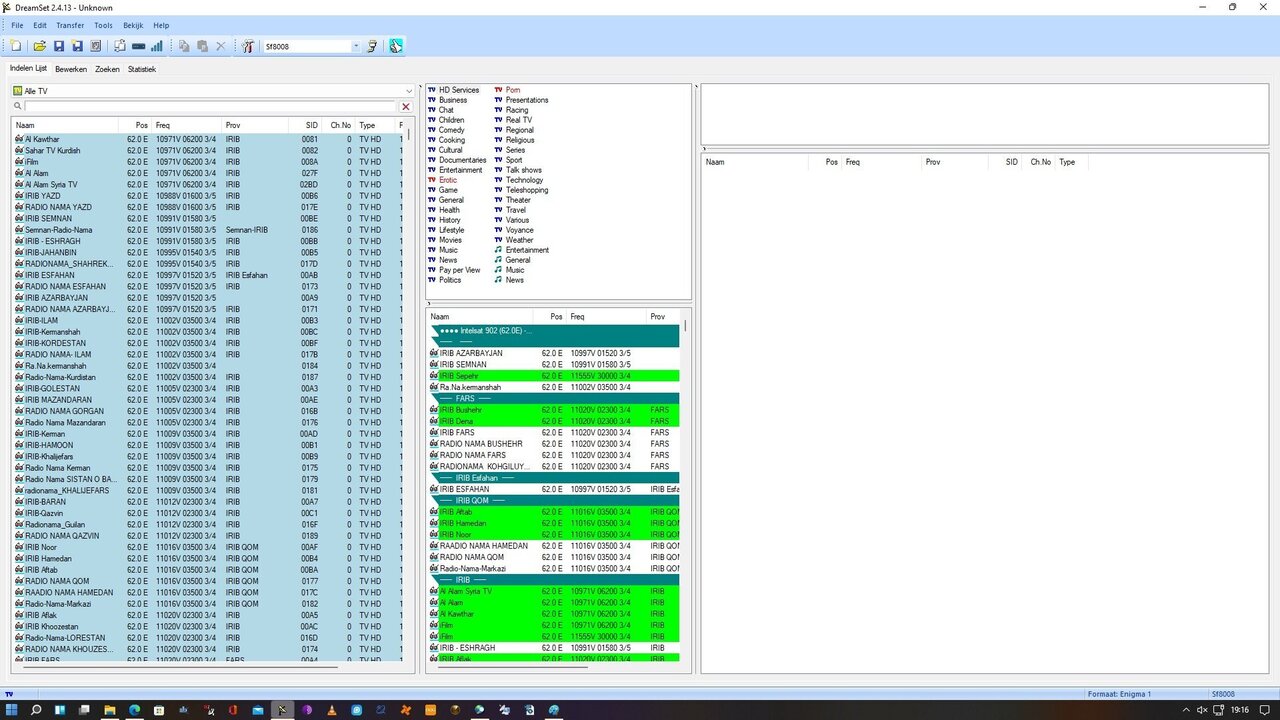
Task: Open the hammer tools settings icon
Action: tap(248, 46)
